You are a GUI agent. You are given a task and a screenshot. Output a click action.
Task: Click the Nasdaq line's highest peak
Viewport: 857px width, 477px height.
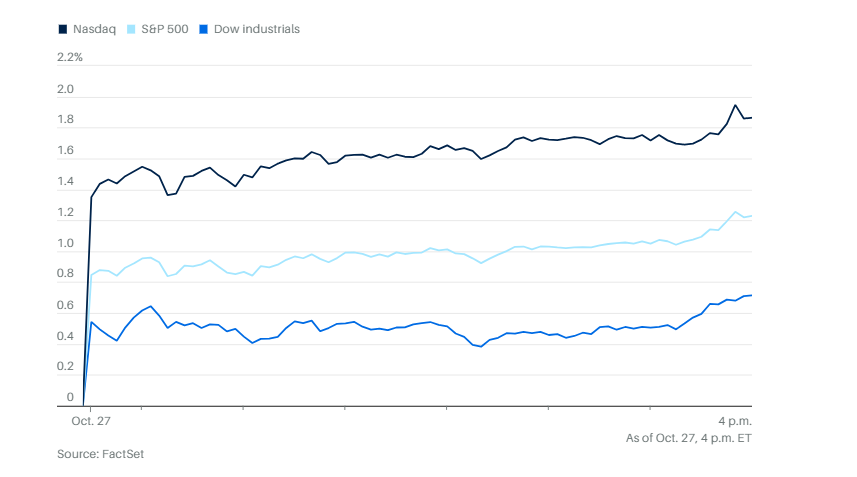(x=736, y=105)
